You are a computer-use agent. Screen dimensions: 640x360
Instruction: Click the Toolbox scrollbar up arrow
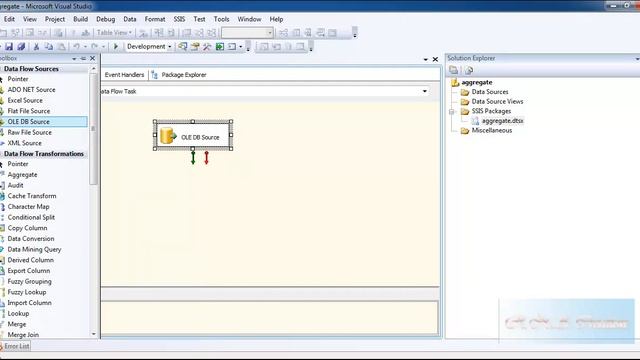(93, 69)
